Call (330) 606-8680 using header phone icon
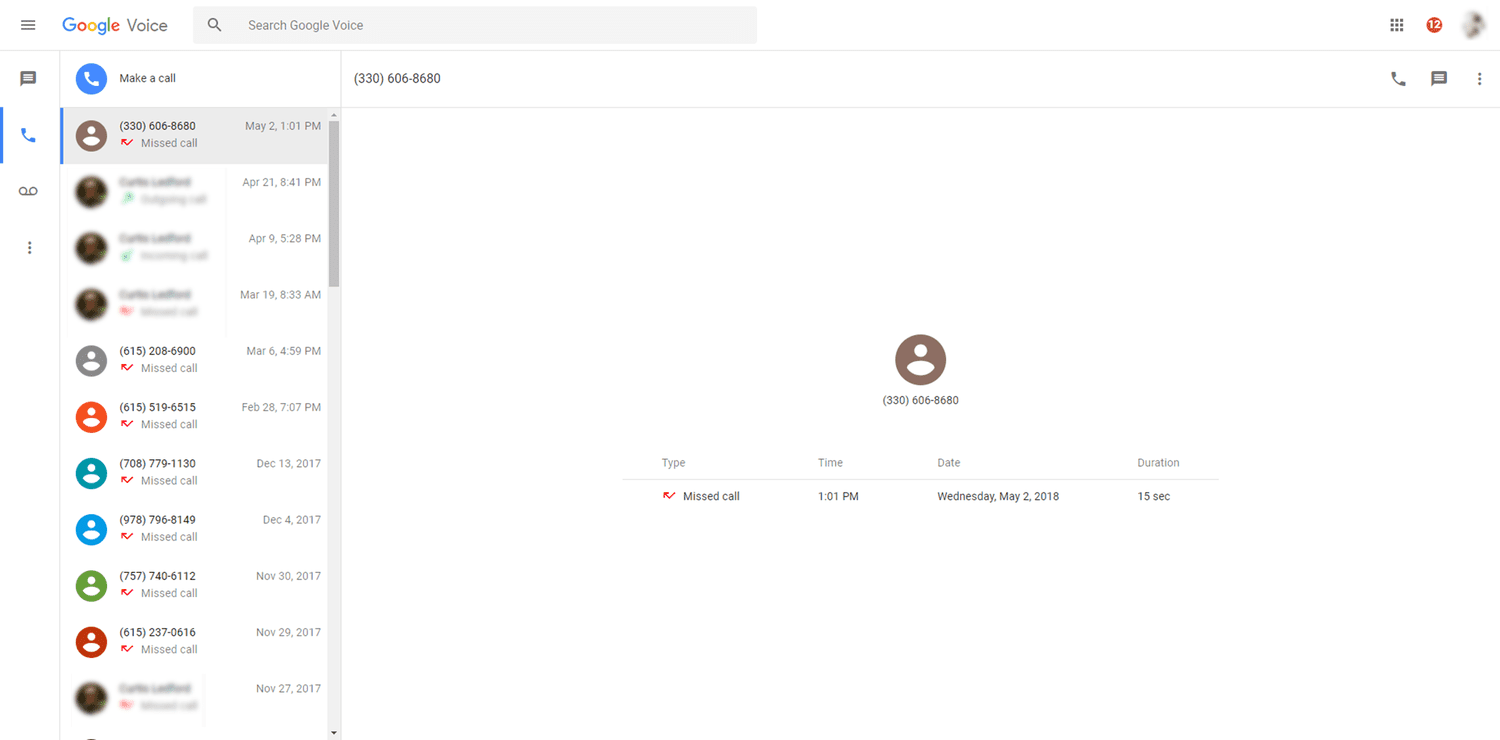Image resolution: width=1500 pixels, height=740 pixels. (1398, 79)
